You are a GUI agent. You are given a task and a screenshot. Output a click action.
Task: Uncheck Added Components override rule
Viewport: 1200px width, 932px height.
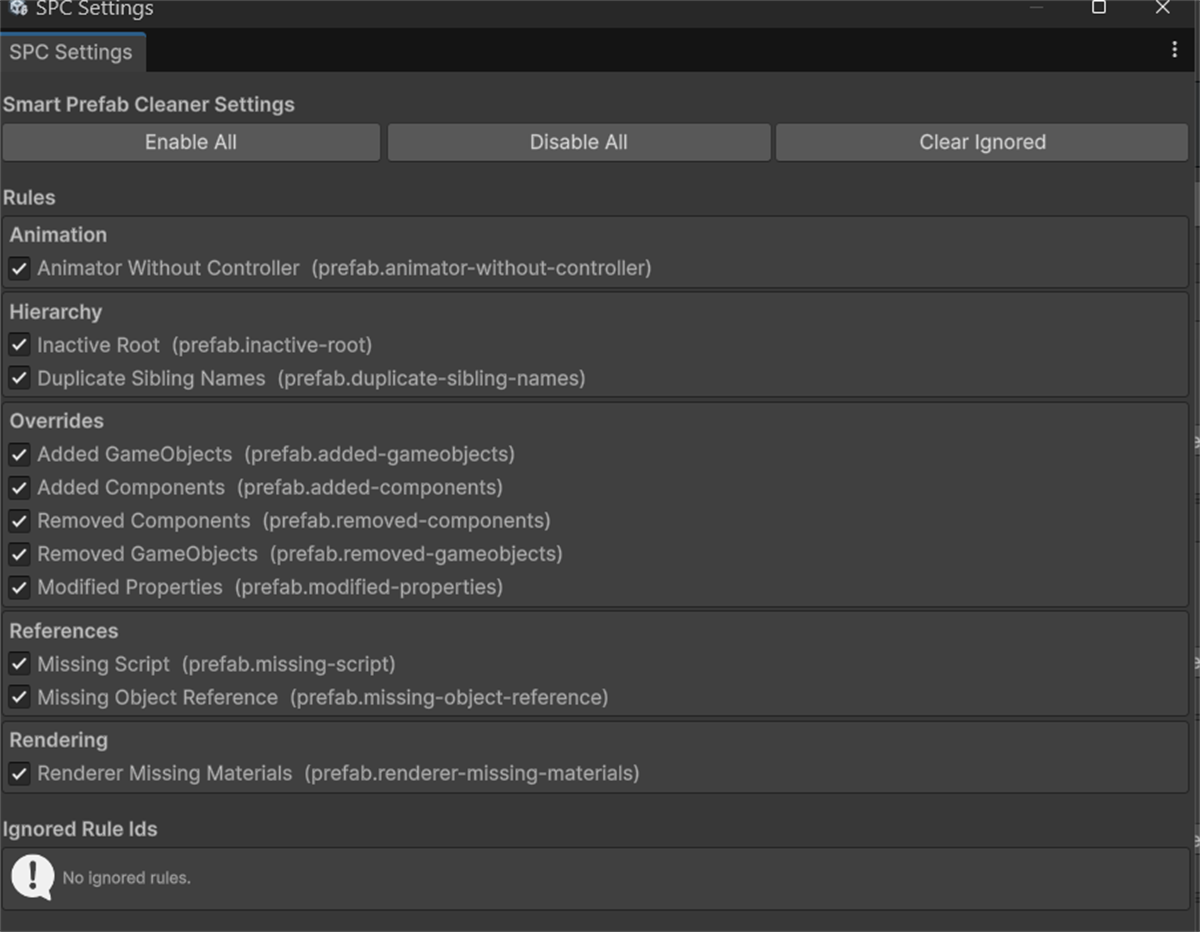click(19, 488)
